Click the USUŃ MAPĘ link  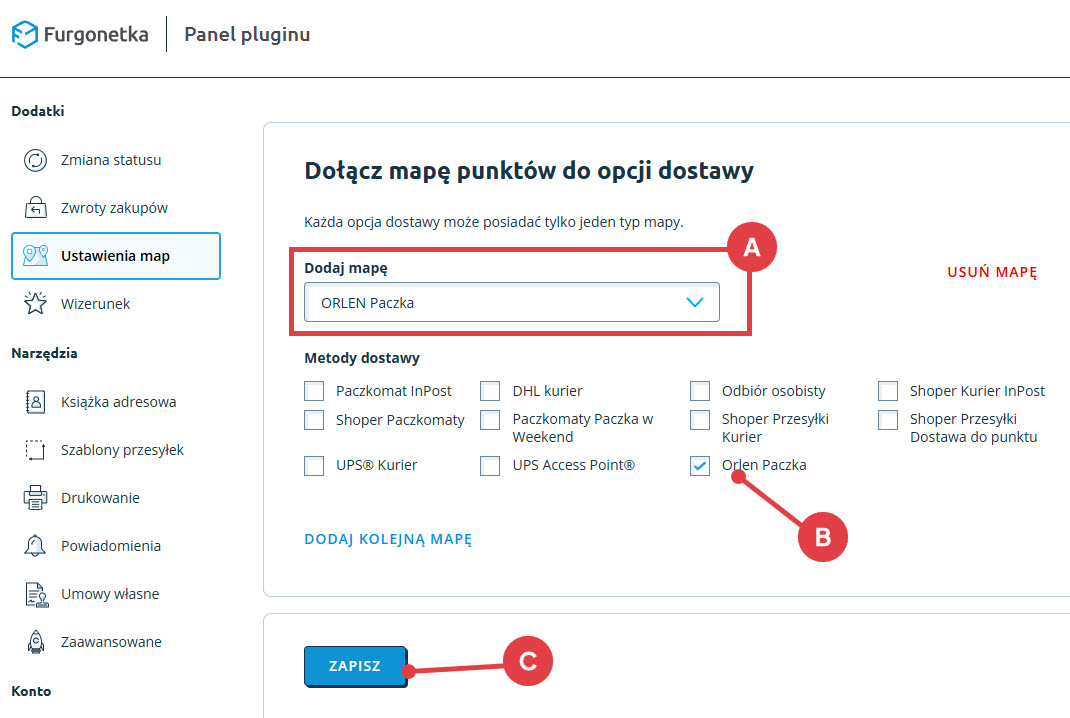(992, 272)
